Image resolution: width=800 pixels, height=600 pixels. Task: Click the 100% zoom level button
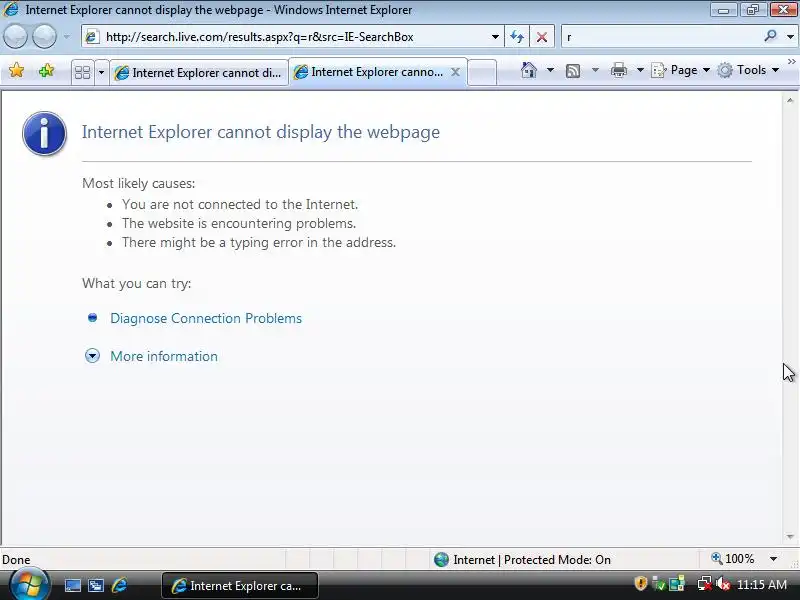[733, 559]
